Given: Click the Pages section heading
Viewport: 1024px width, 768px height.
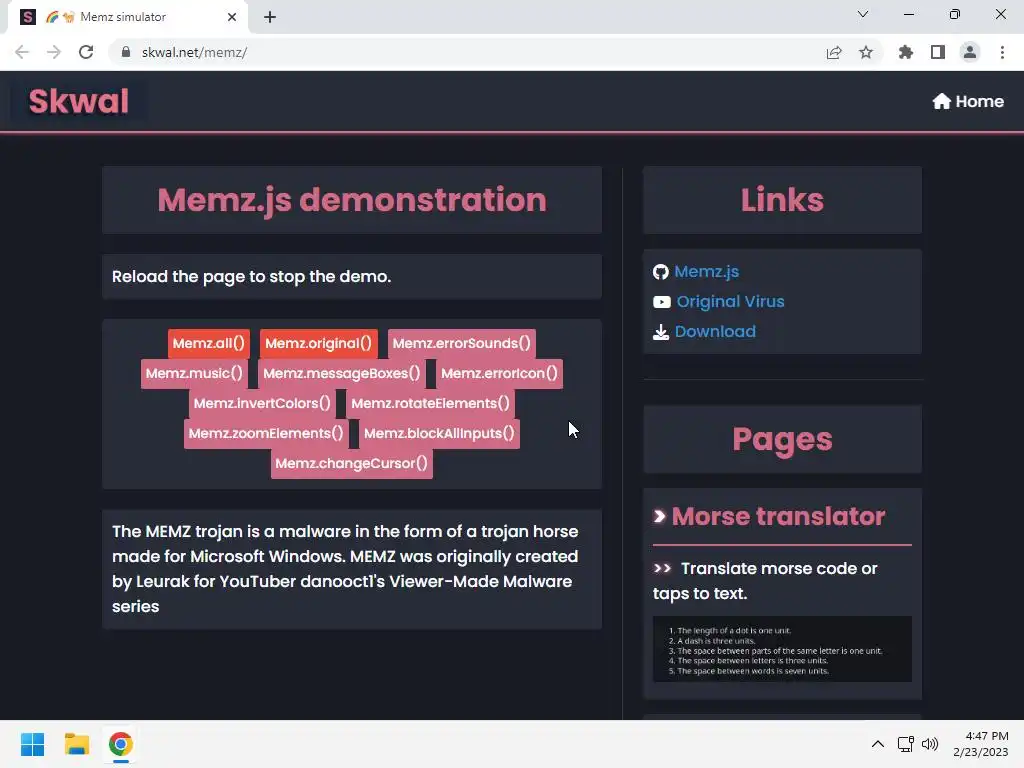Looking at the screenshot, I should click(782, 439).
